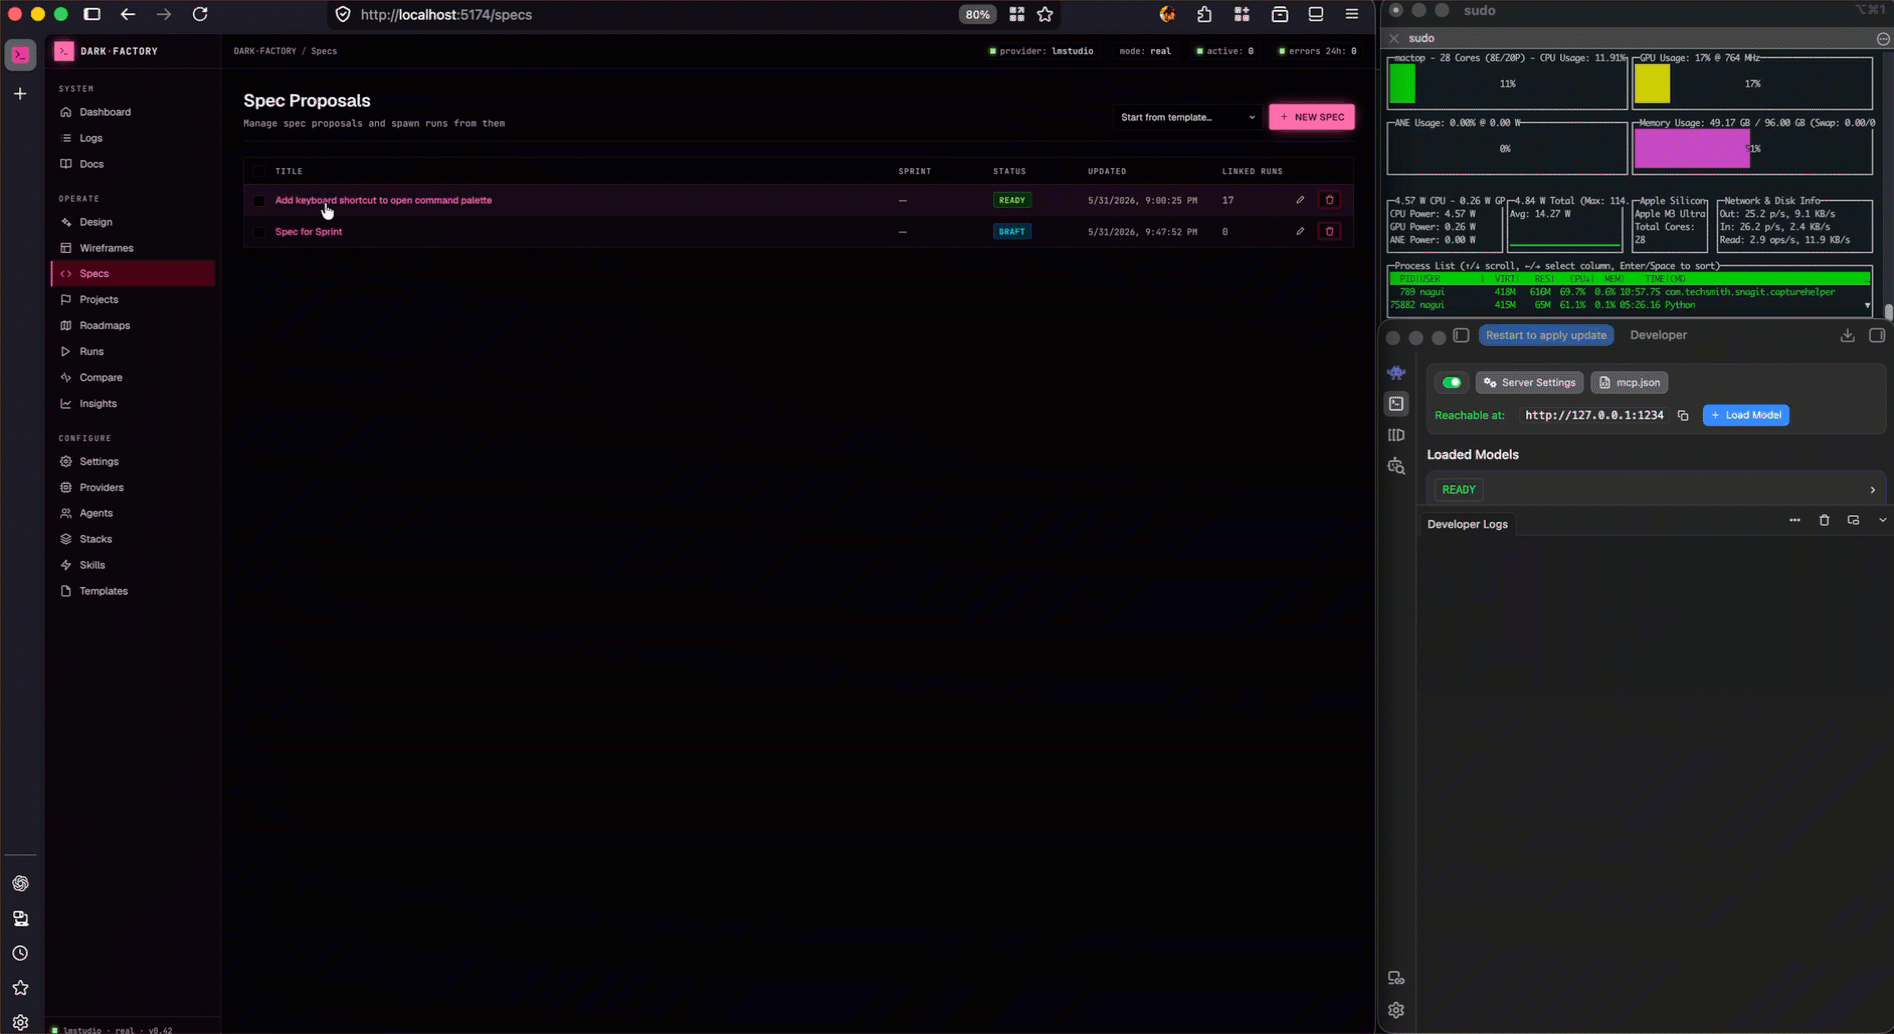The height and width of the screenshot is (1034, 1894).
Task: Click the Specs code icon in sidebar
Action: 66,273
